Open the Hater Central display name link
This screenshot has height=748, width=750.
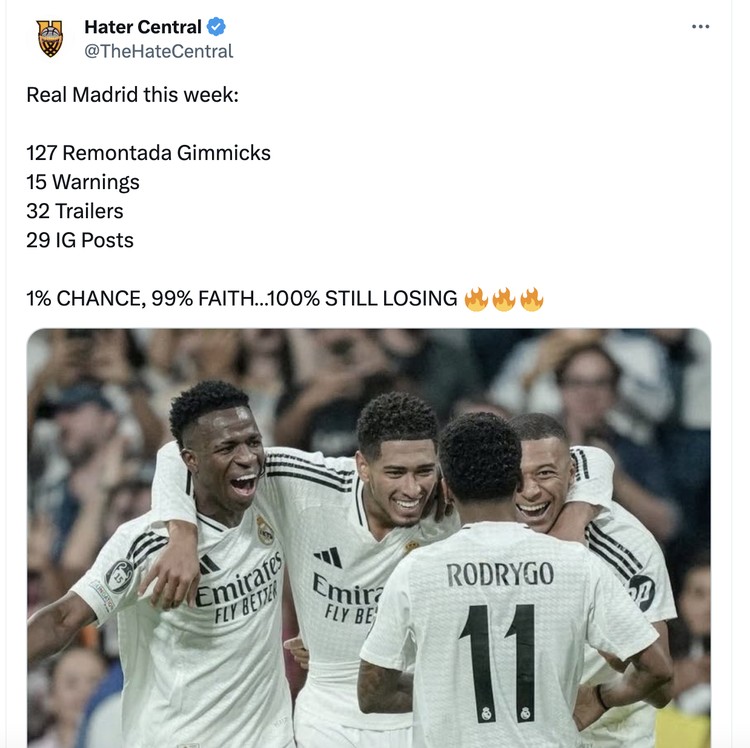[143, 27]
